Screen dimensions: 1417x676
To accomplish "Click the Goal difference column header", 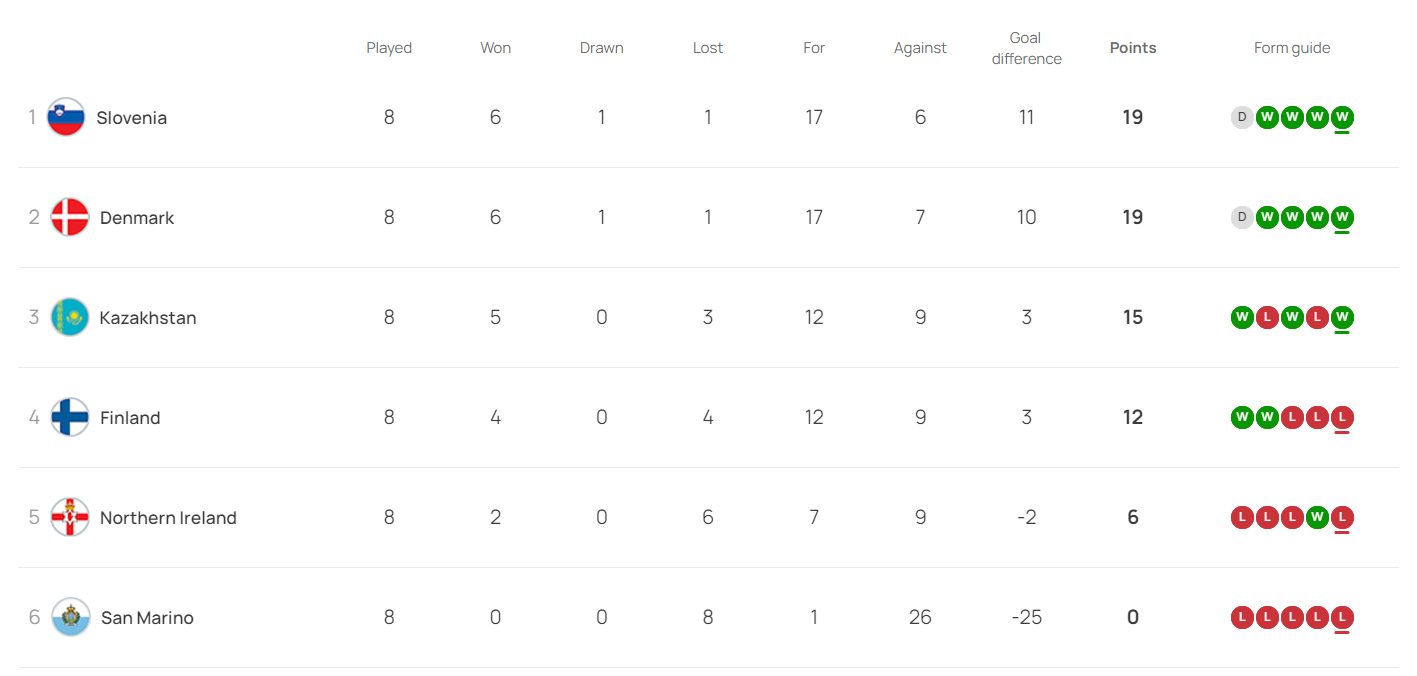I will click(1026, 48).
